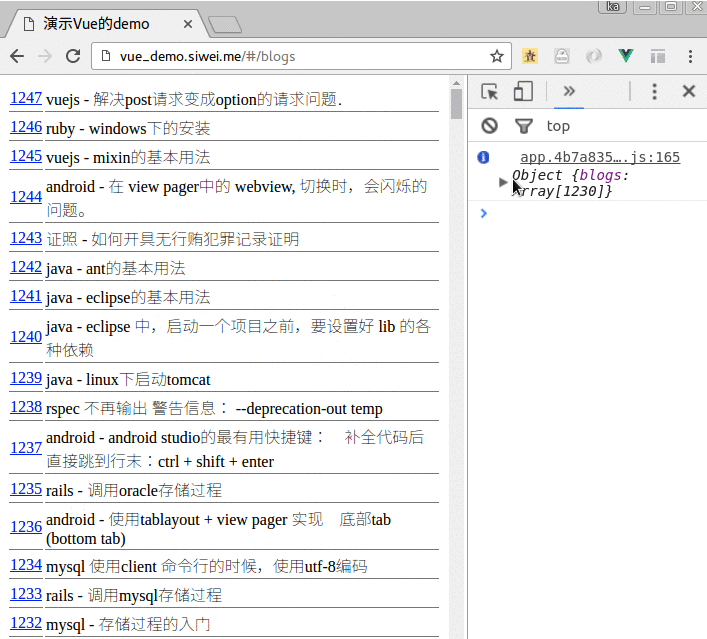Click the Vue devtools extension icon

(626, 56)
